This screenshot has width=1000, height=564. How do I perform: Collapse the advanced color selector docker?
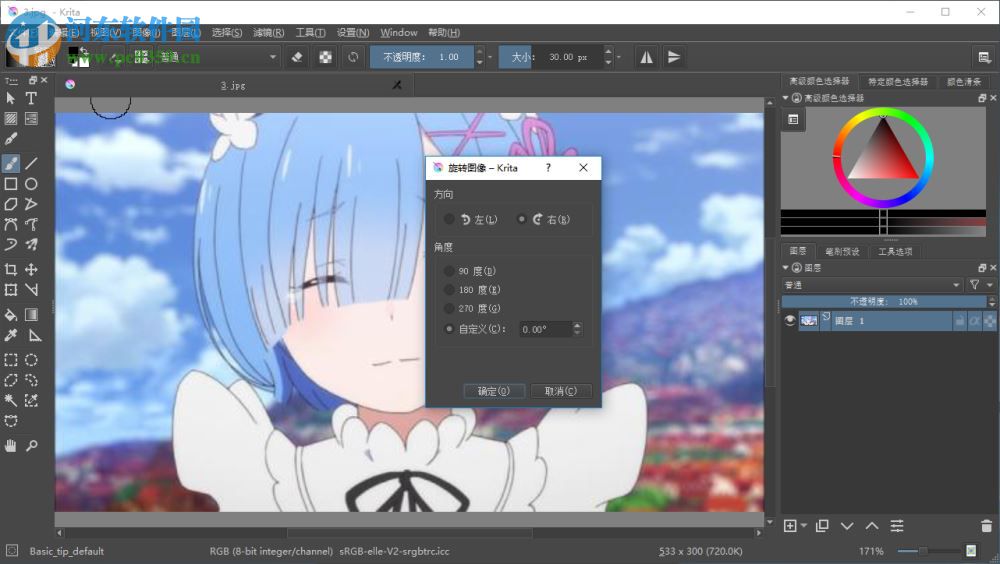pyautogui.click(x=786, y=98)
